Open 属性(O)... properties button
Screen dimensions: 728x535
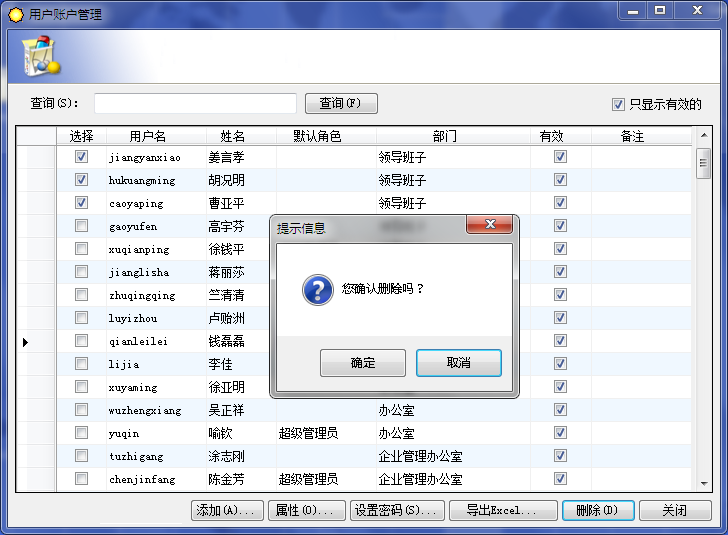[307, 510]
